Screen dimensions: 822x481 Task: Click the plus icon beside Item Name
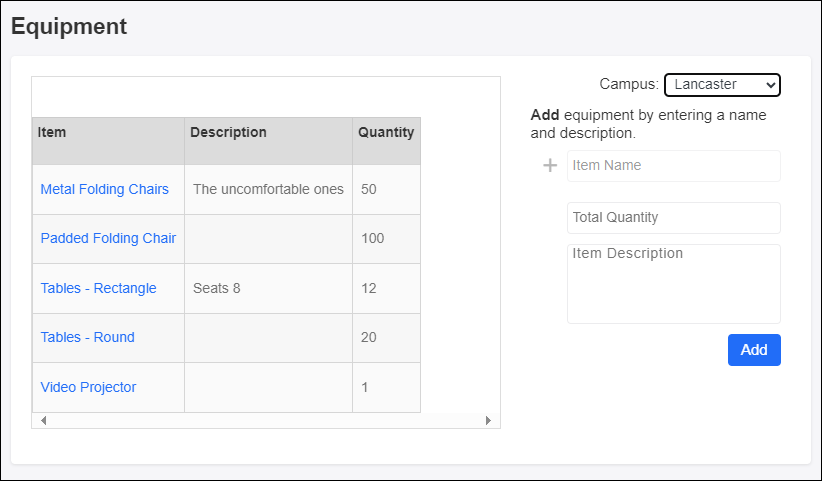point(549,166)
